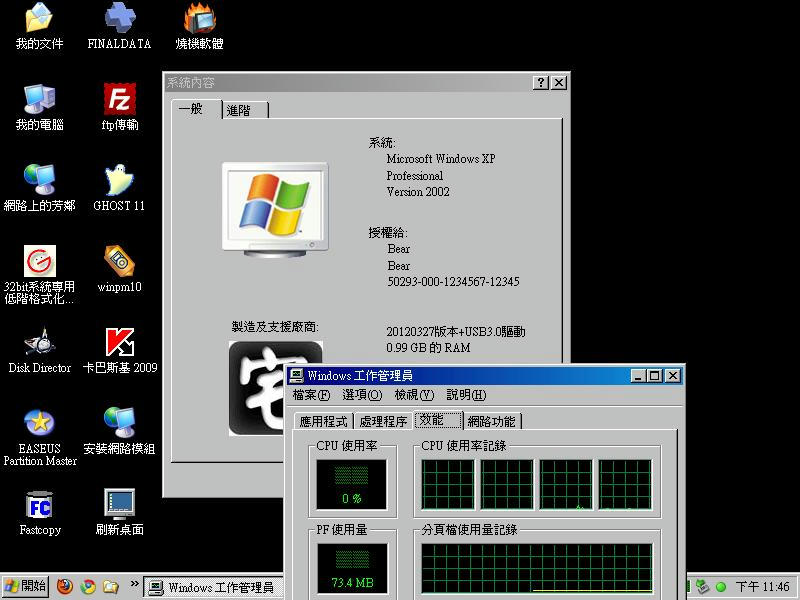
Task: Open the FINALDATA desktop icon
Action: pos(119,20)
